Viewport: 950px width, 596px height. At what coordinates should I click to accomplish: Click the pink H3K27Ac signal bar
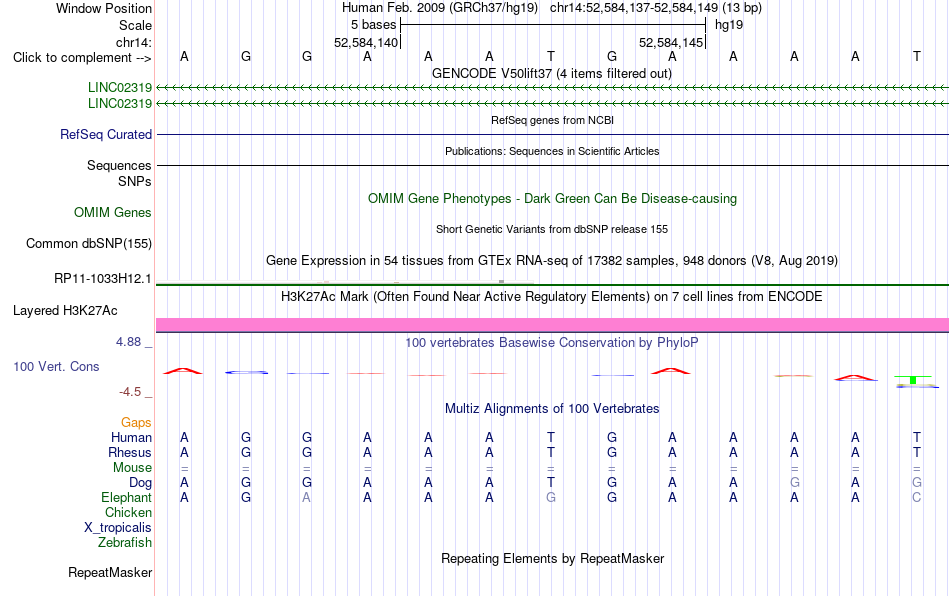click(x=552, y=325)
